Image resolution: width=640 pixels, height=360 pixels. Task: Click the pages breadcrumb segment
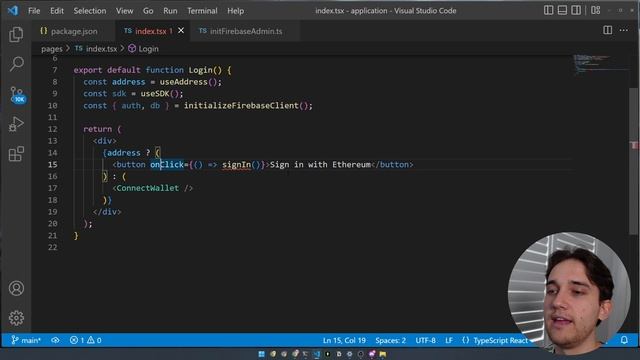[x=52, y=49]
